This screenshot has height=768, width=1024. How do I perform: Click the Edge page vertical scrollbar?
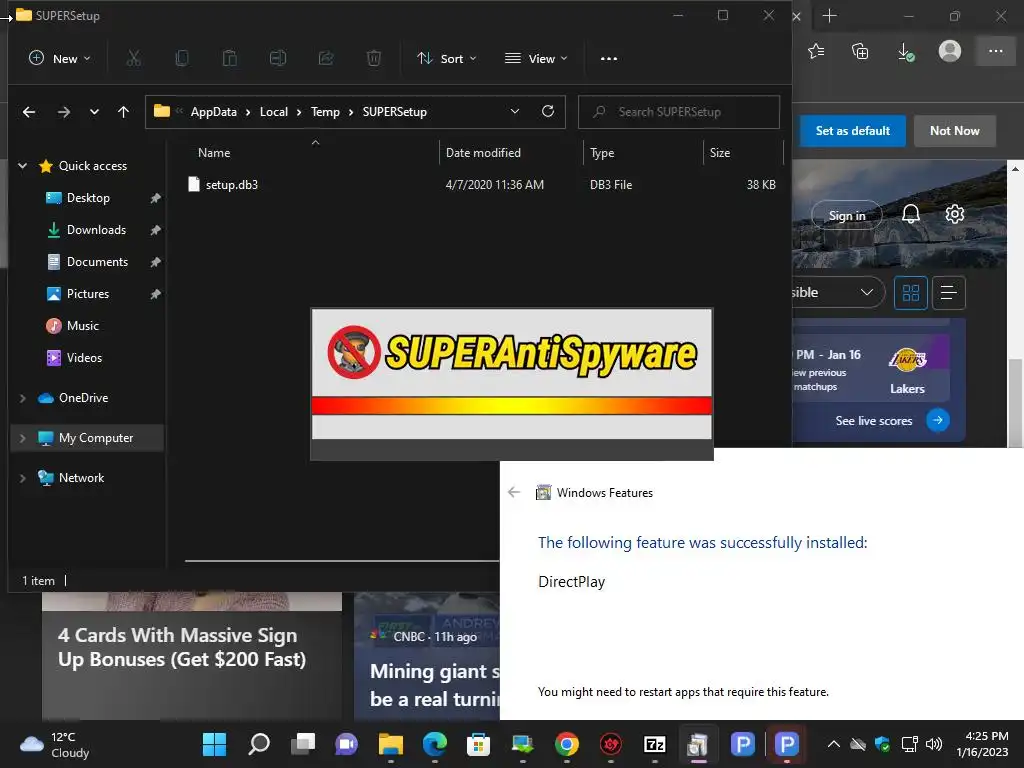pyautogui.click(x=1015, y=403)
